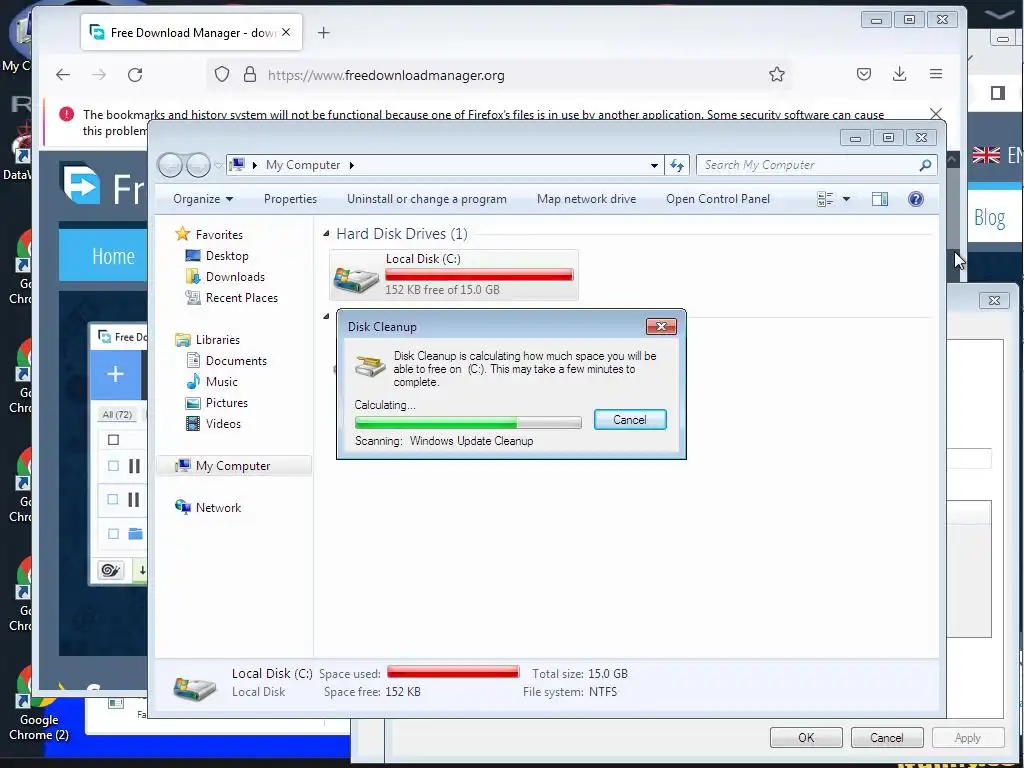The image size is (1024, 768).
Task: Click the Disk Cleanup progress bar
Action: (x=468, y=423)
